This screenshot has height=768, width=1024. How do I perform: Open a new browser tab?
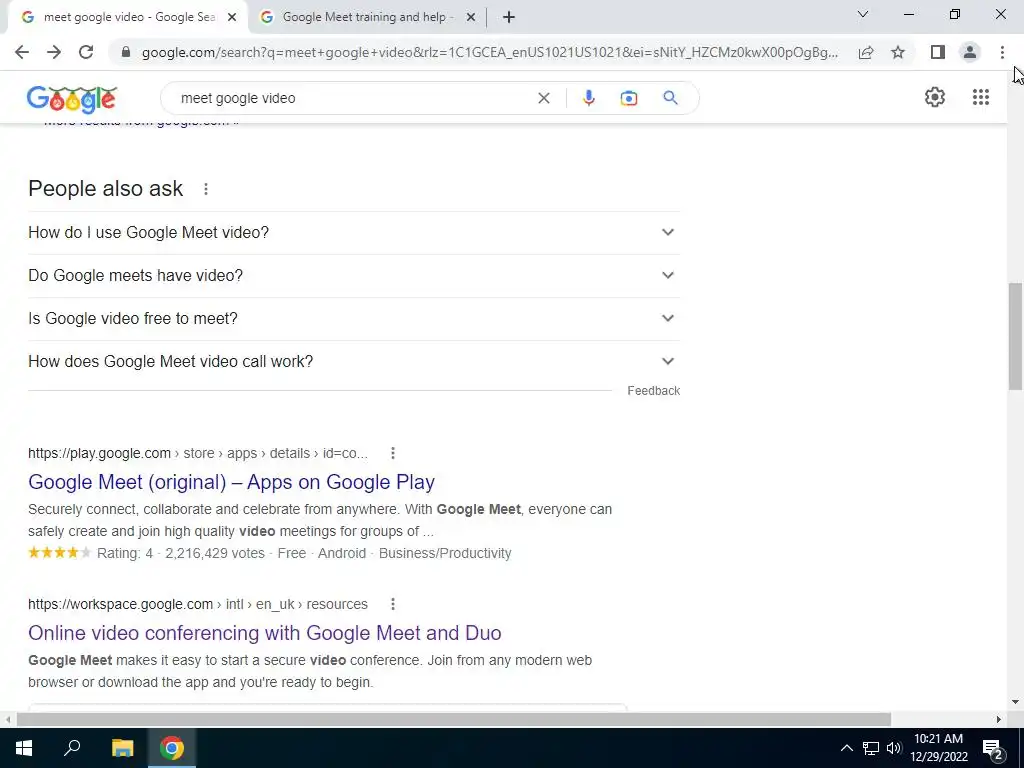[509, 18]
